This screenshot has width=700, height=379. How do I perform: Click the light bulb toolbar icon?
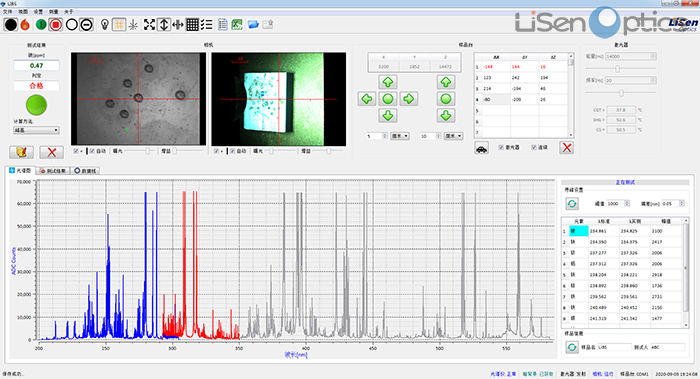(x=104, y=25)
